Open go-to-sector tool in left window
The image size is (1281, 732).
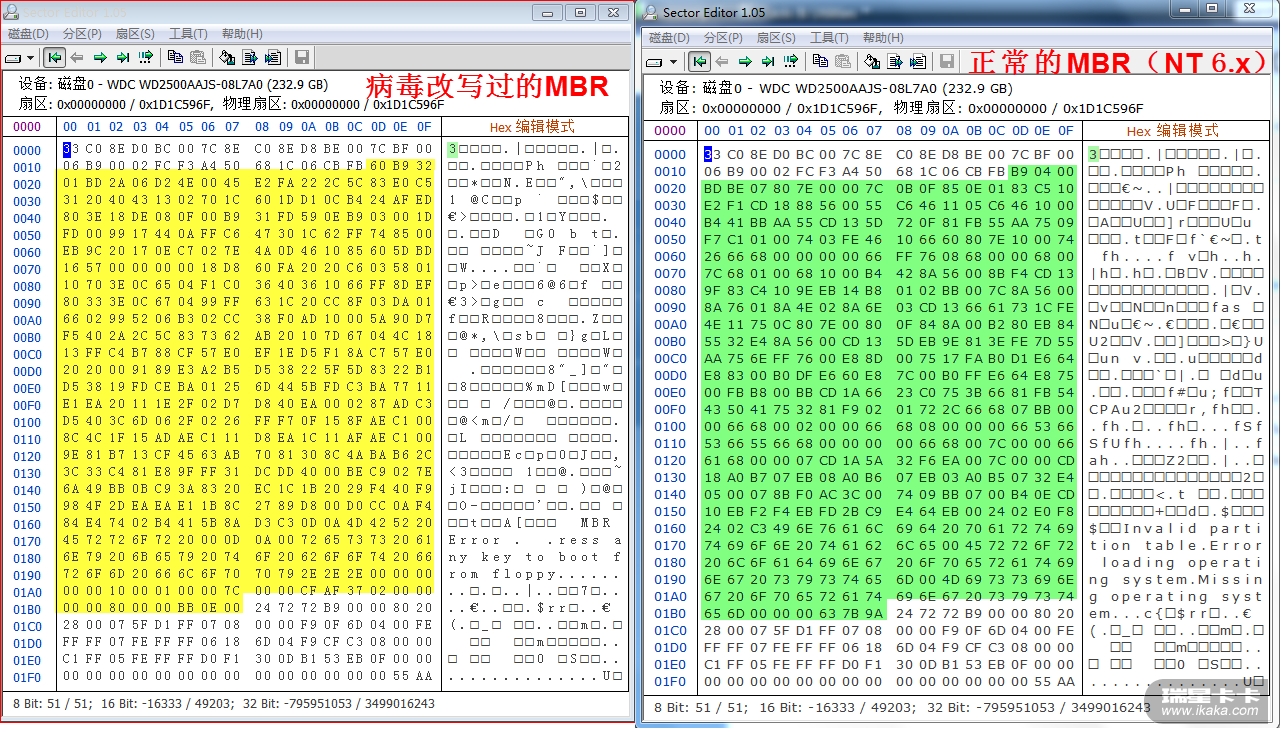click(146, 58)
